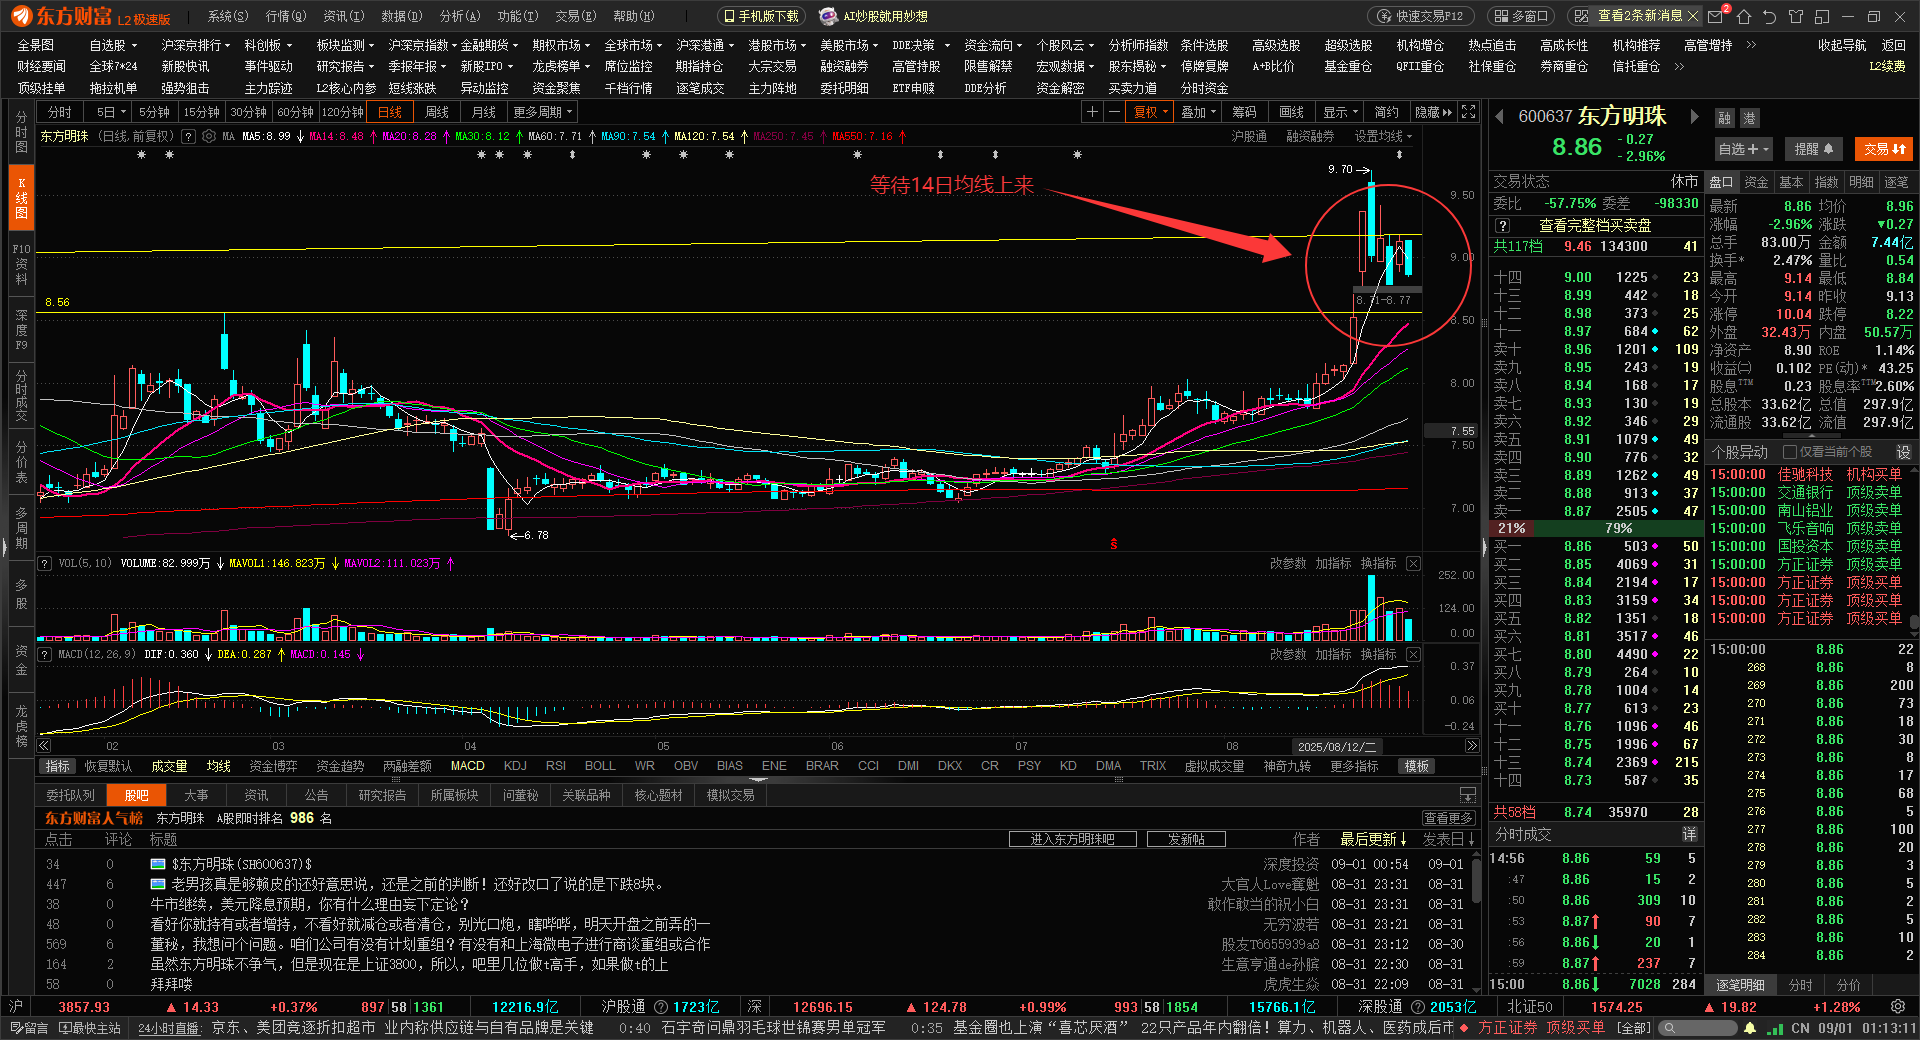Toggle 隐藏 to hide side panel
This screenshot has height=1040, width=1920.
(1433, 112)
